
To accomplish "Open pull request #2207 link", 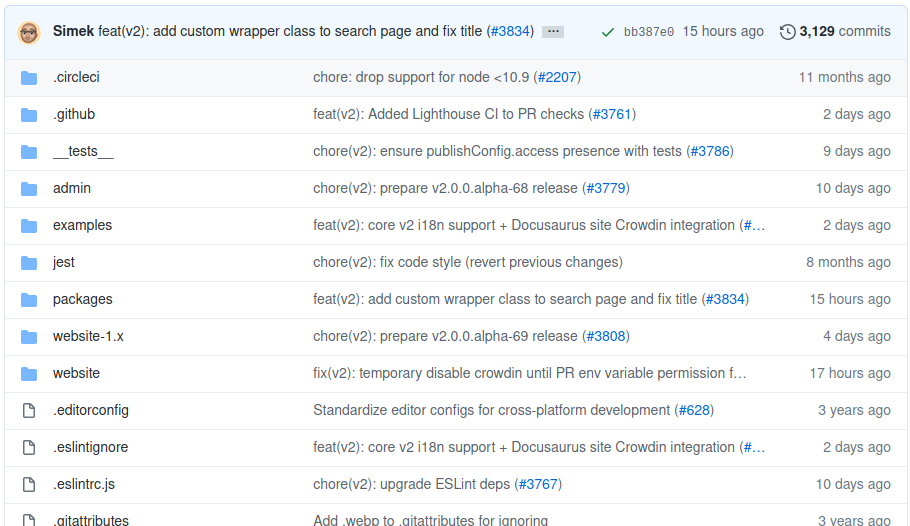I will click(558, 77).
